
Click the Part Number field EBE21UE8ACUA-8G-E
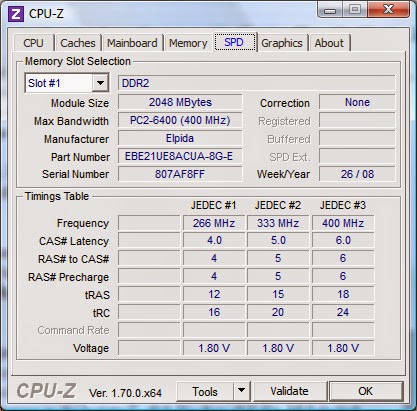(x=180, y=156)
